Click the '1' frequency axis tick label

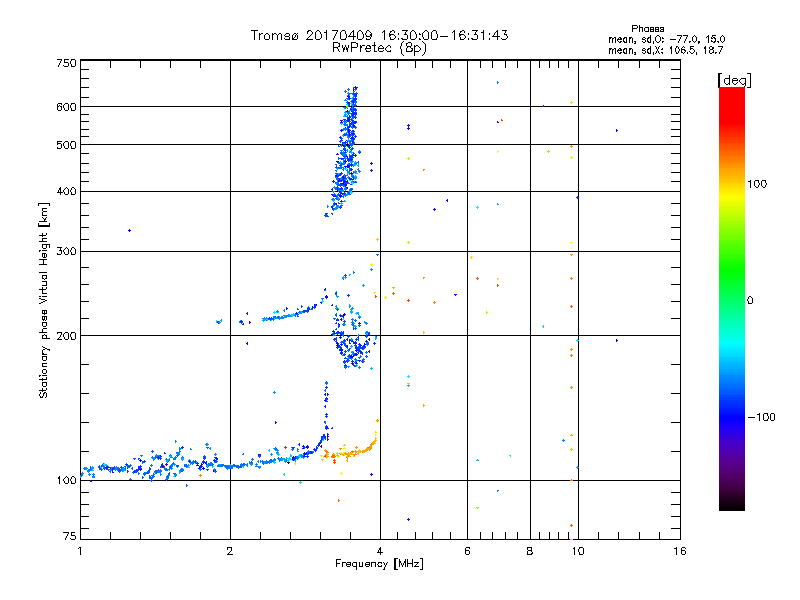click(x=80, y=551)
